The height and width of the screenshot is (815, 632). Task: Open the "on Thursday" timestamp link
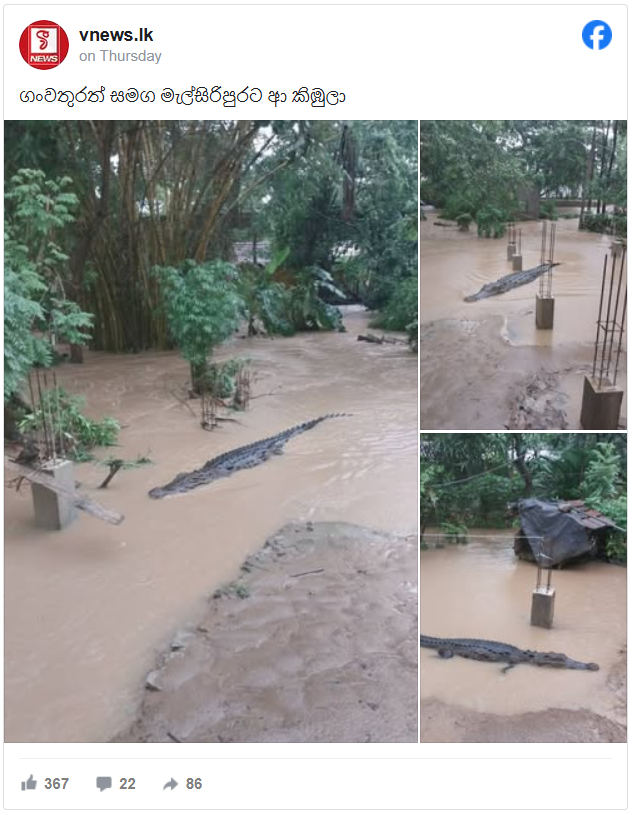120,56
